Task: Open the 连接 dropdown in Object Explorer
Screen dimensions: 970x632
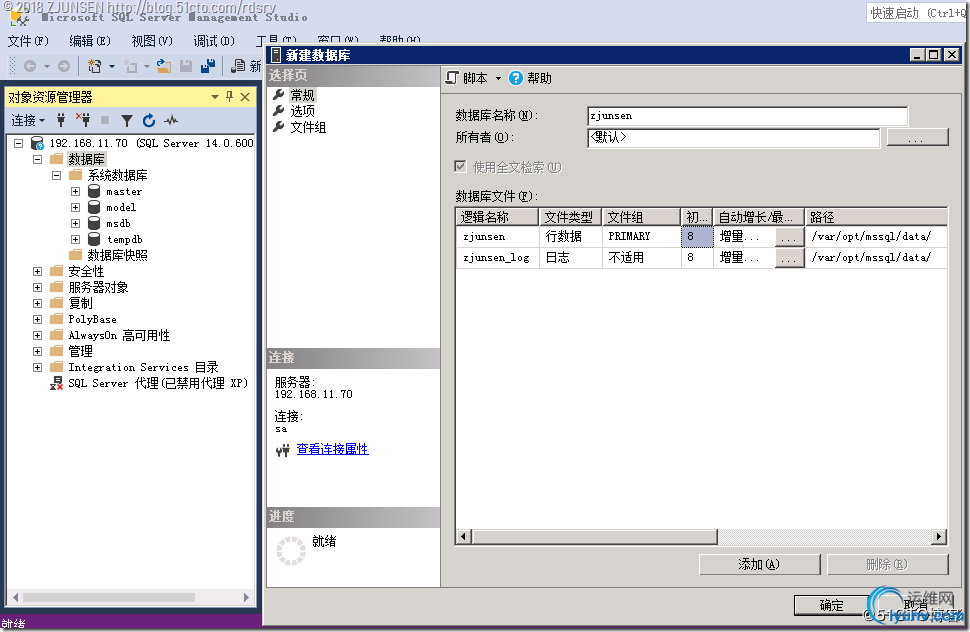Action: (28, 120)
